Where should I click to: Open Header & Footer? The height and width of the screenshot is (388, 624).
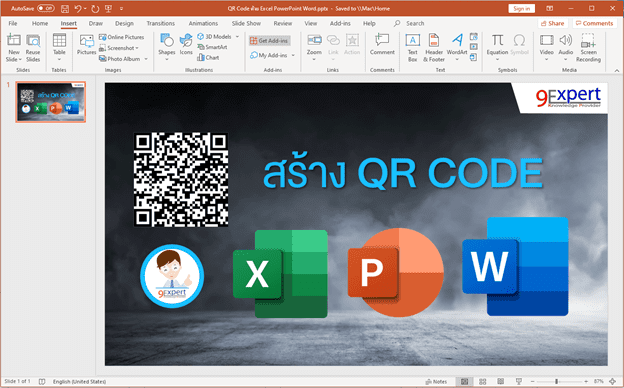[434, 48]
